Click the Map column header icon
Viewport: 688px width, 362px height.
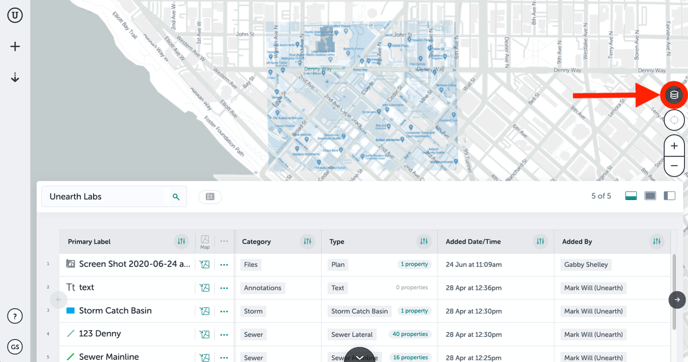[x=205, y=242]
